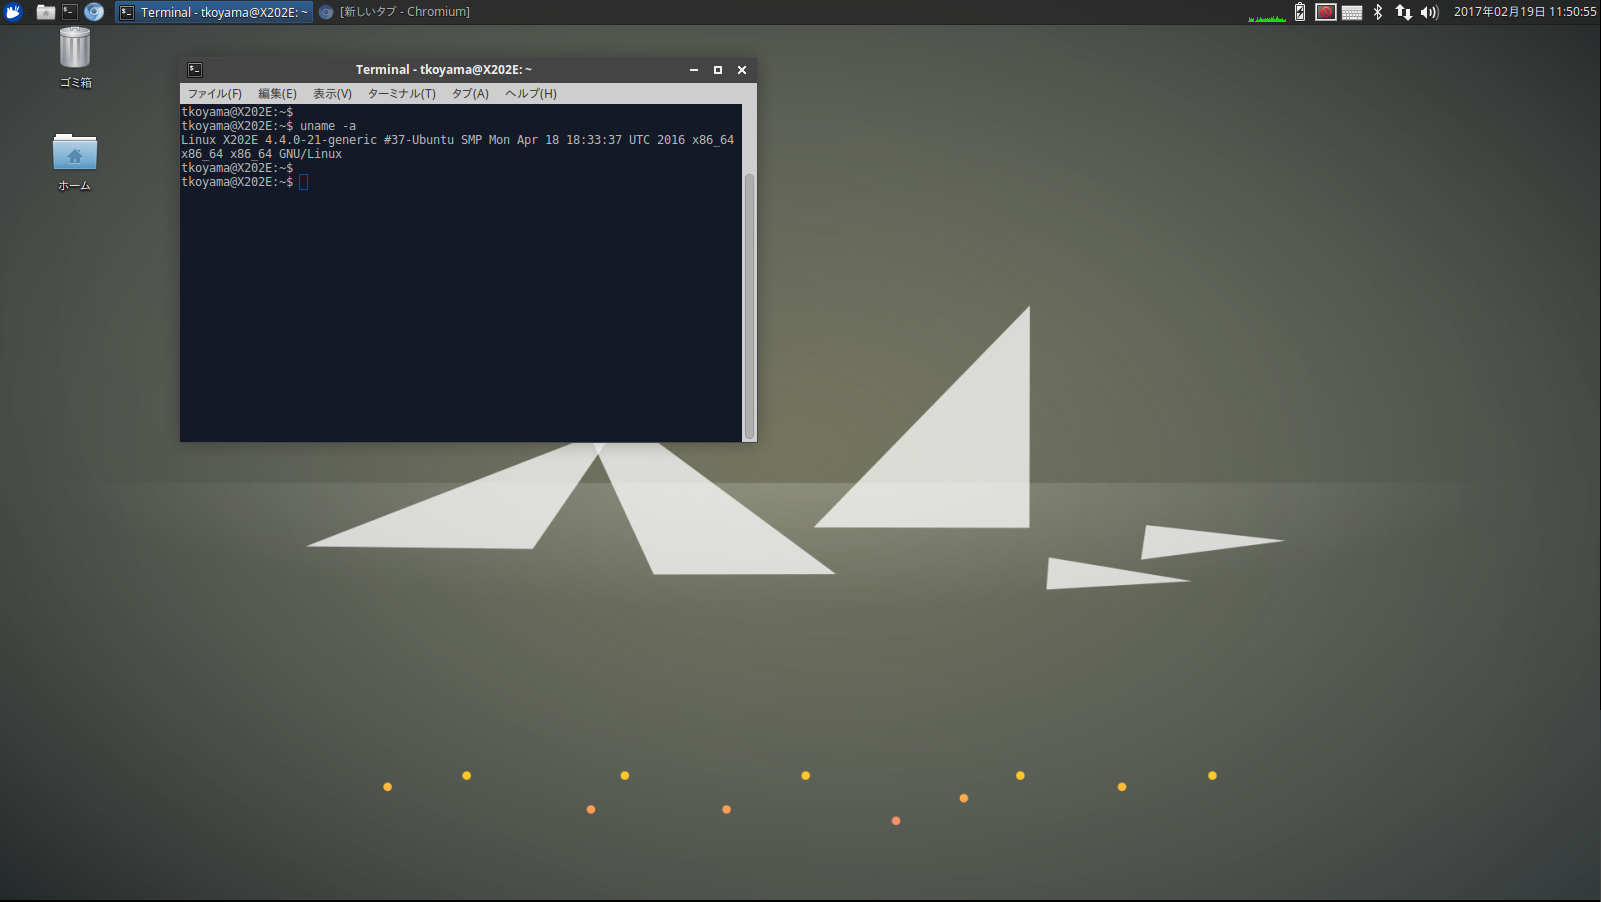Open the CPU graph monitor
This screenshot has width=1601, height=902.
(x=1267, y=12)
